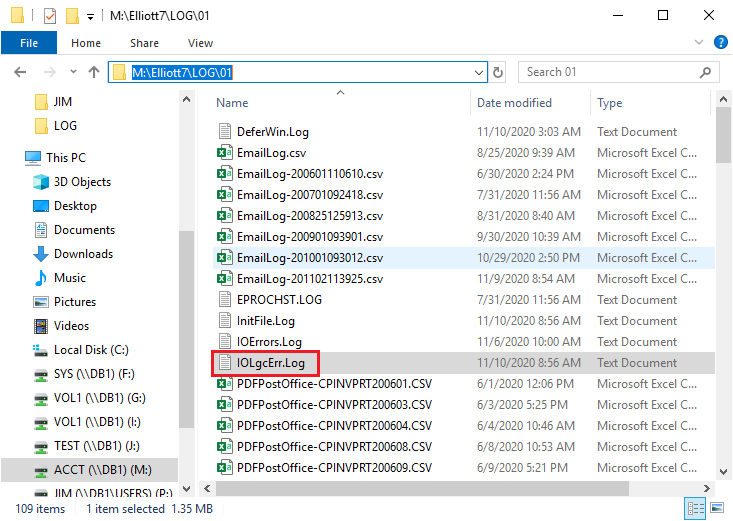Sort by the Type column header

point(610,103)
